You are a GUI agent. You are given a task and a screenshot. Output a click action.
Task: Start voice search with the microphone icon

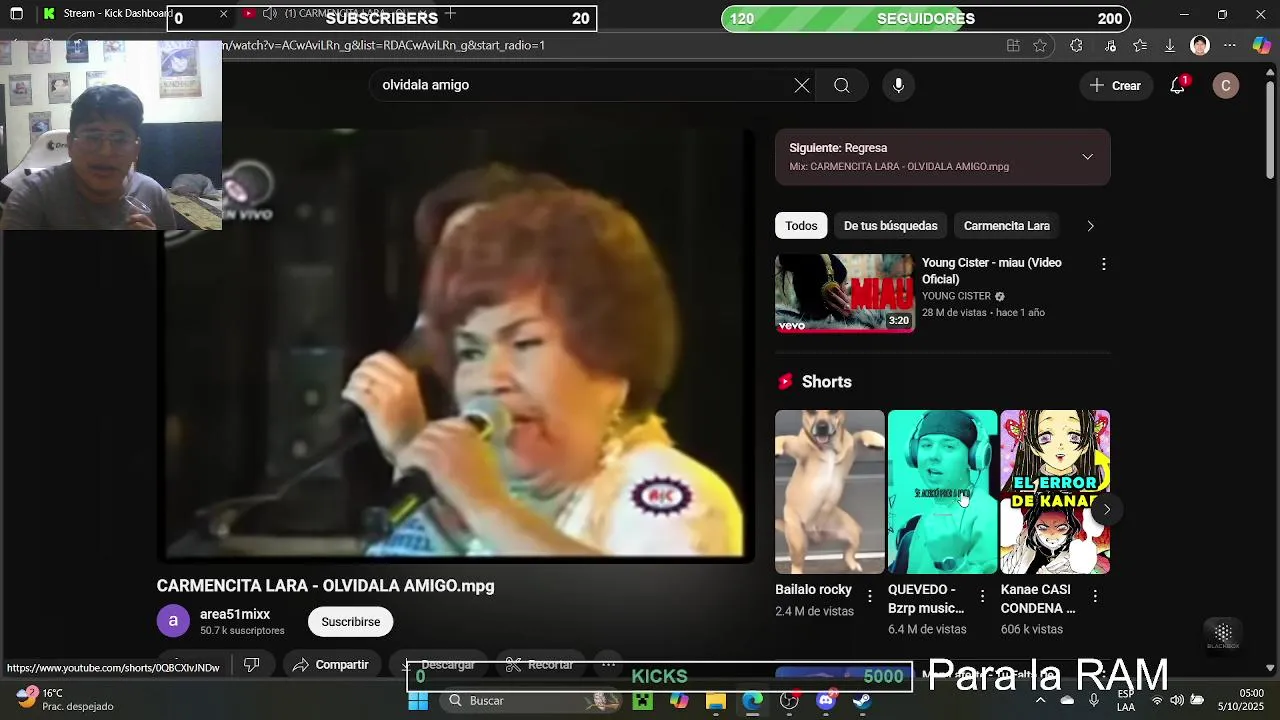(x=898, y=85)
